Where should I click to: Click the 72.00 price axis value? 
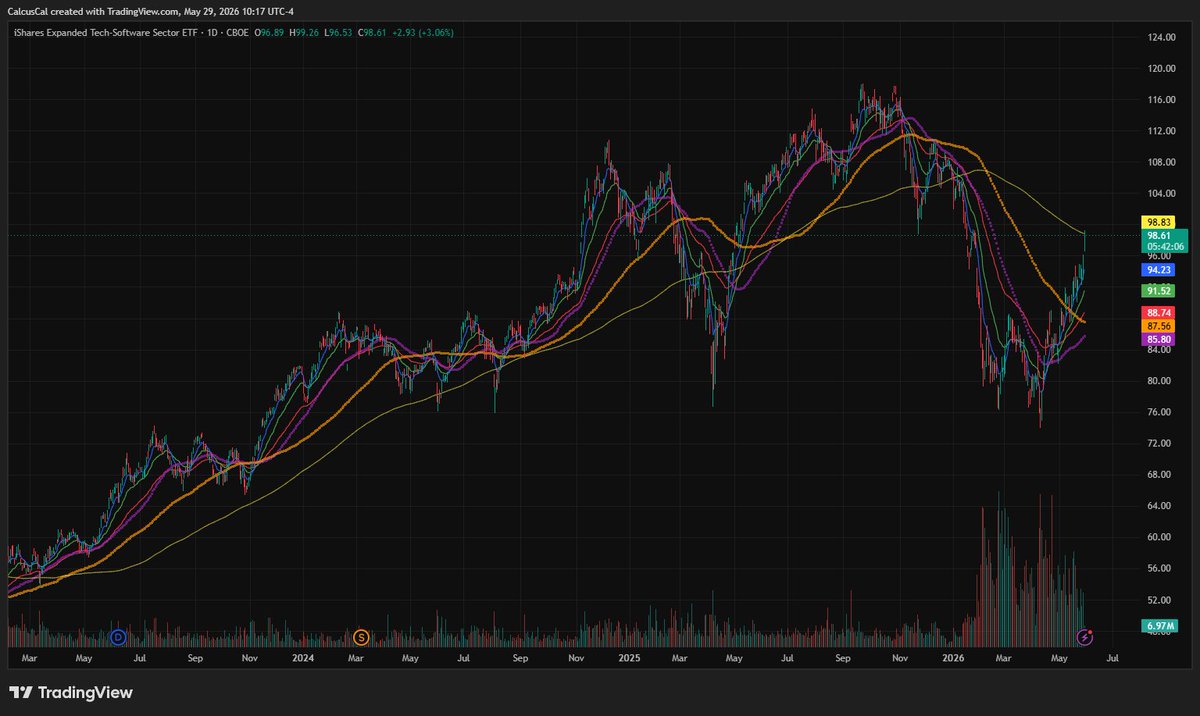(1161, 443)
